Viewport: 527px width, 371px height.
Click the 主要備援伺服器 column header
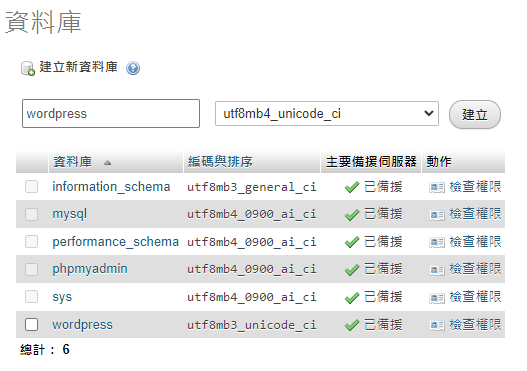click(371, 162)
